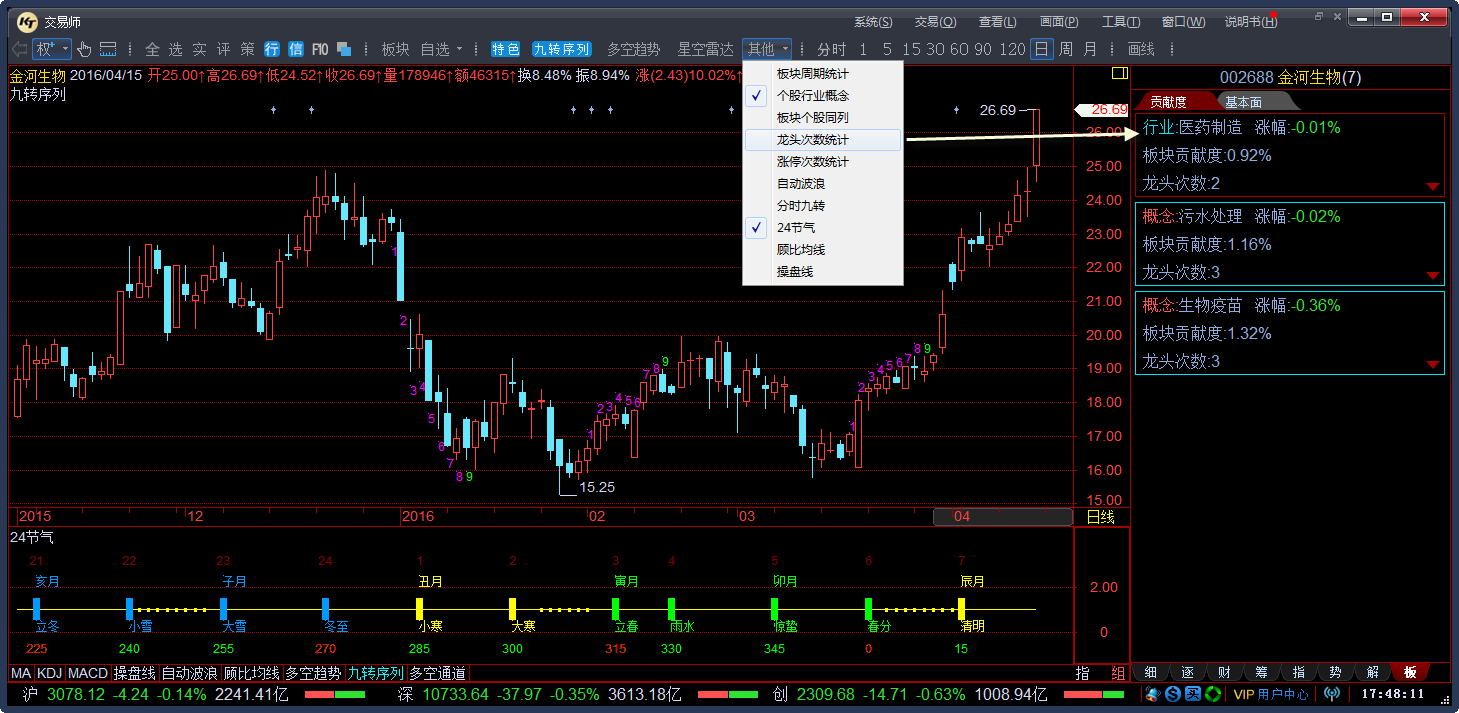Click the back arrow in the toolbar

coord(19,49)
